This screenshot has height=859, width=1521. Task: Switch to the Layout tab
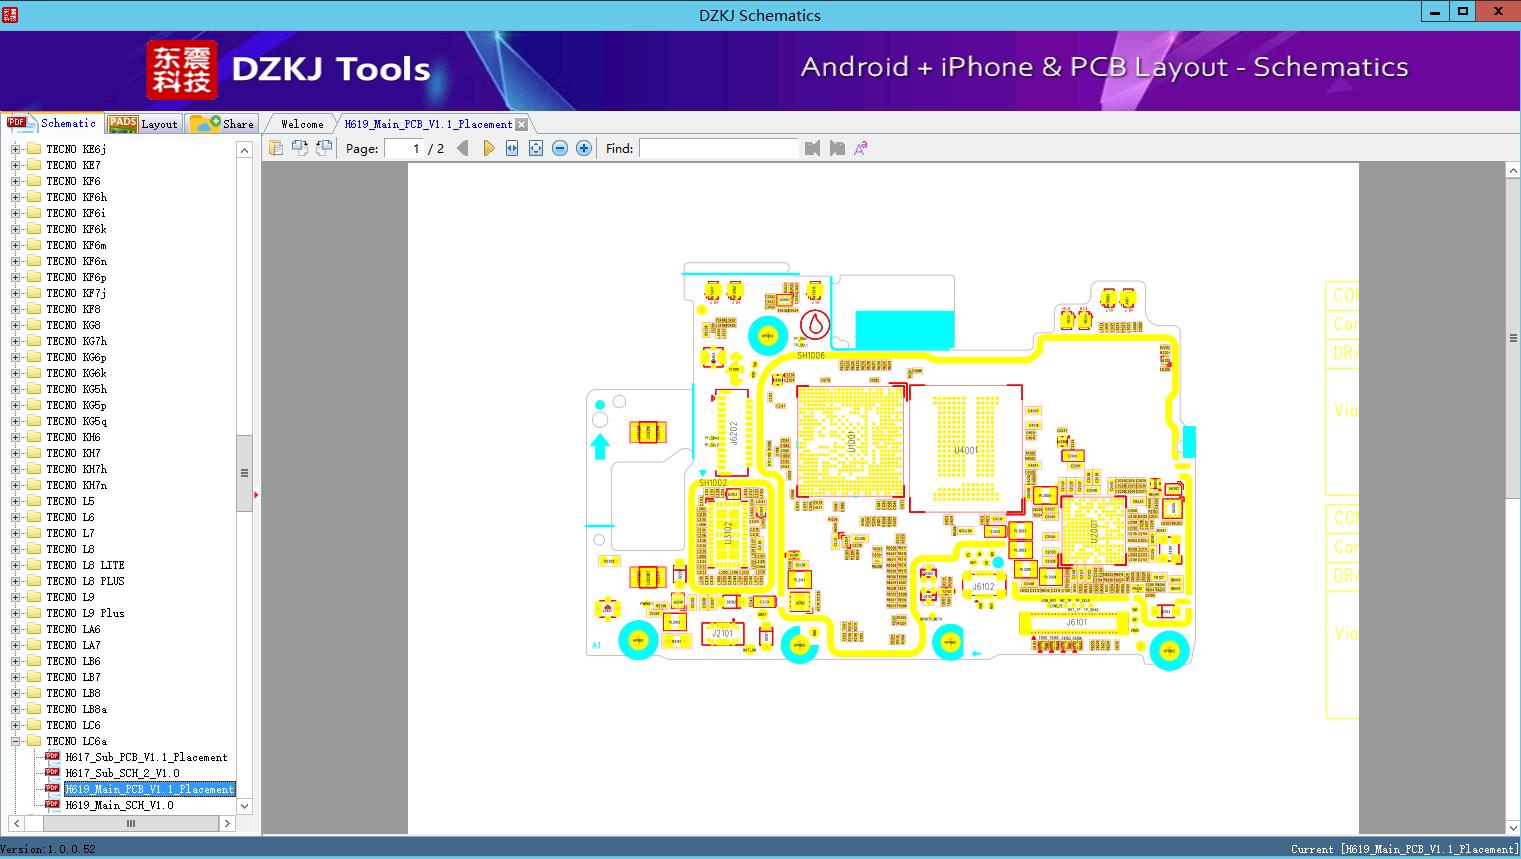tap(145, 124)
